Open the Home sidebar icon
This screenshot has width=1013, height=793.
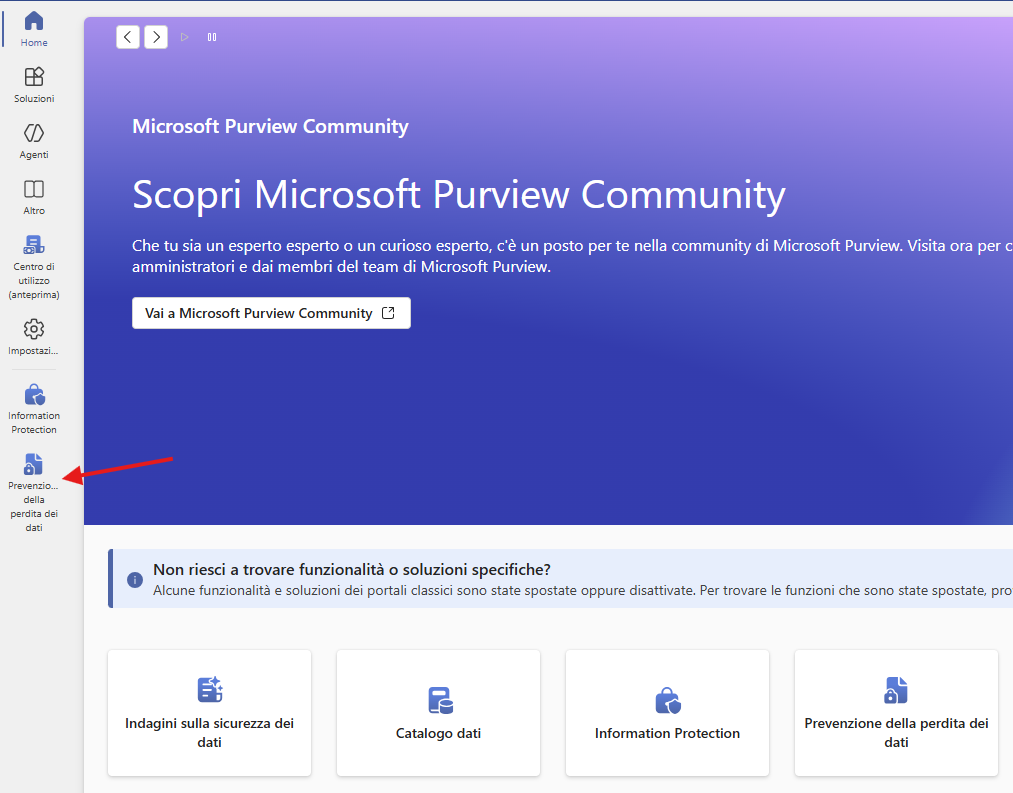point(34,29)
